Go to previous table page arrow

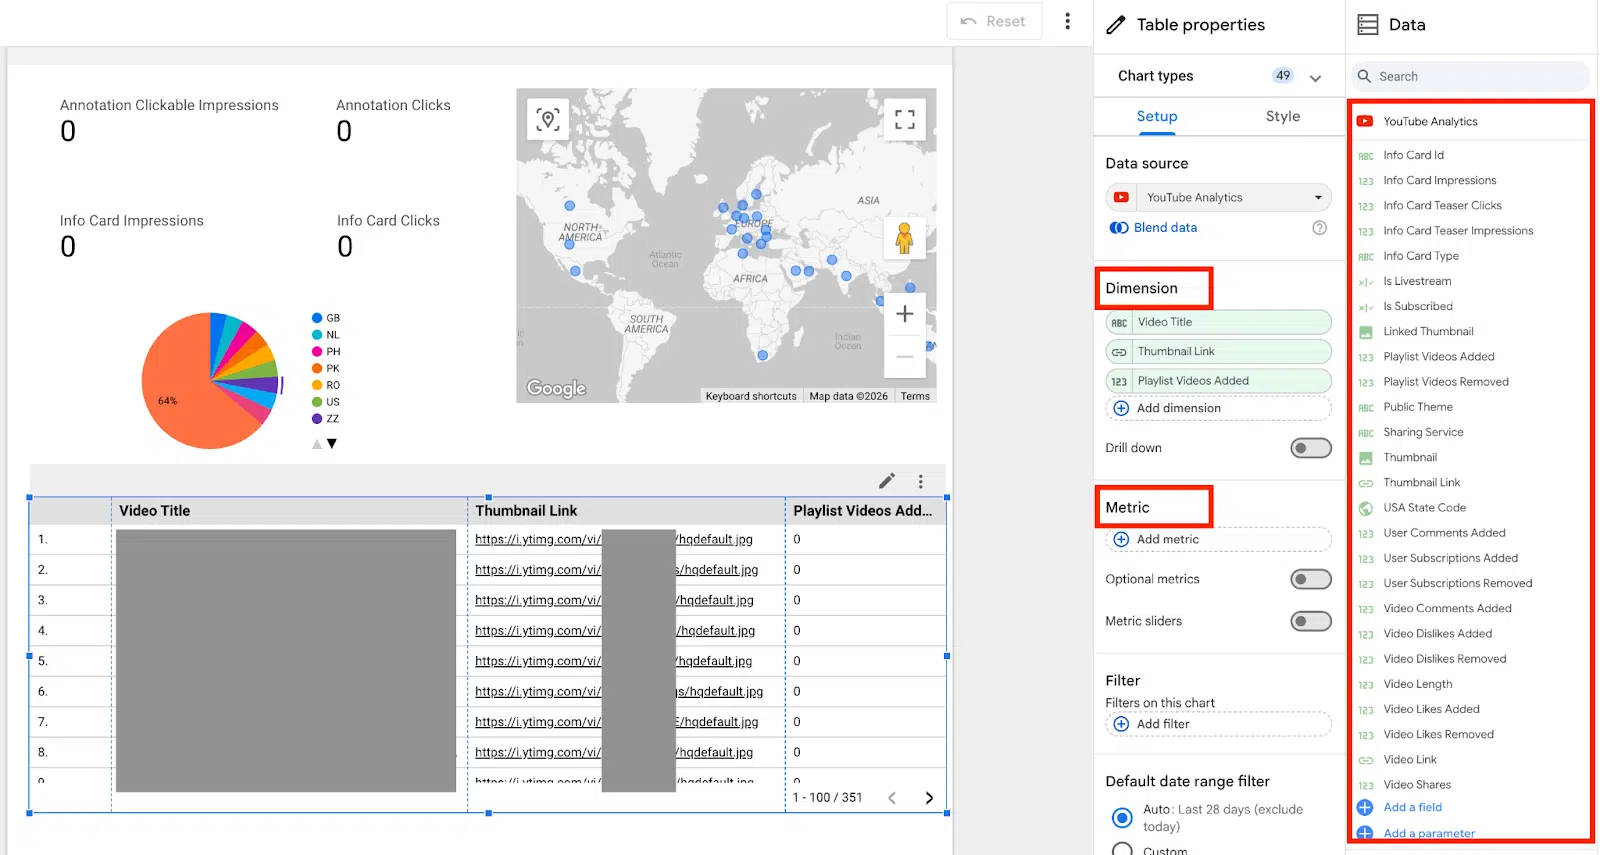point(892,798)
